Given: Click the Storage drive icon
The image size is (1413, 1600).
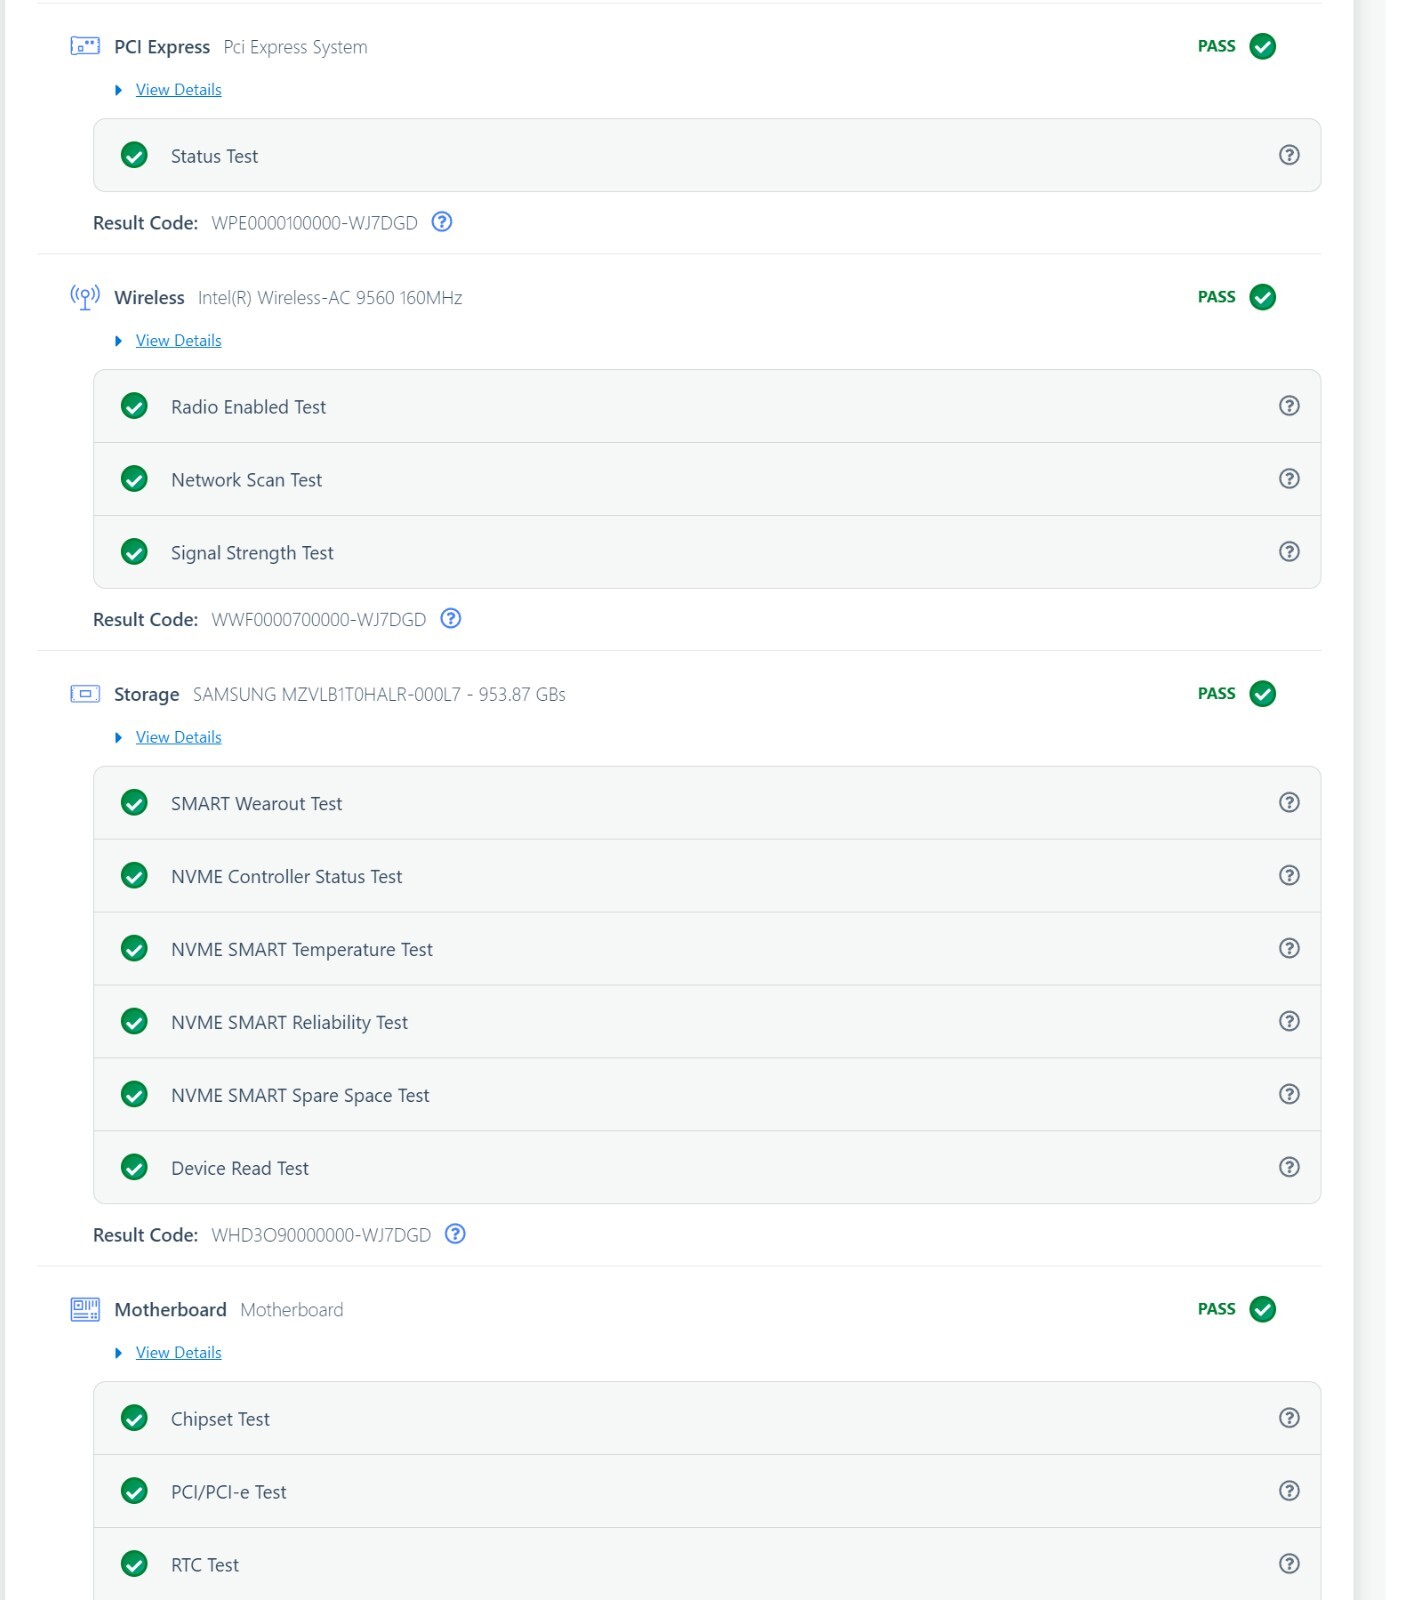Looking at the screenshot, I should pyautogui.click(x=85, y=694).
